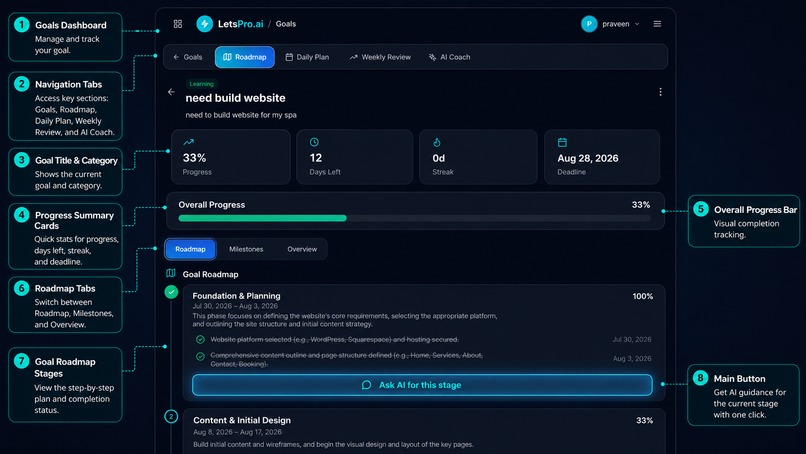Image resolution: width=806 pixels, height=454 pixels.
Task: Click the Goal Roadmap map icon
Action: [x=171, y=273]
